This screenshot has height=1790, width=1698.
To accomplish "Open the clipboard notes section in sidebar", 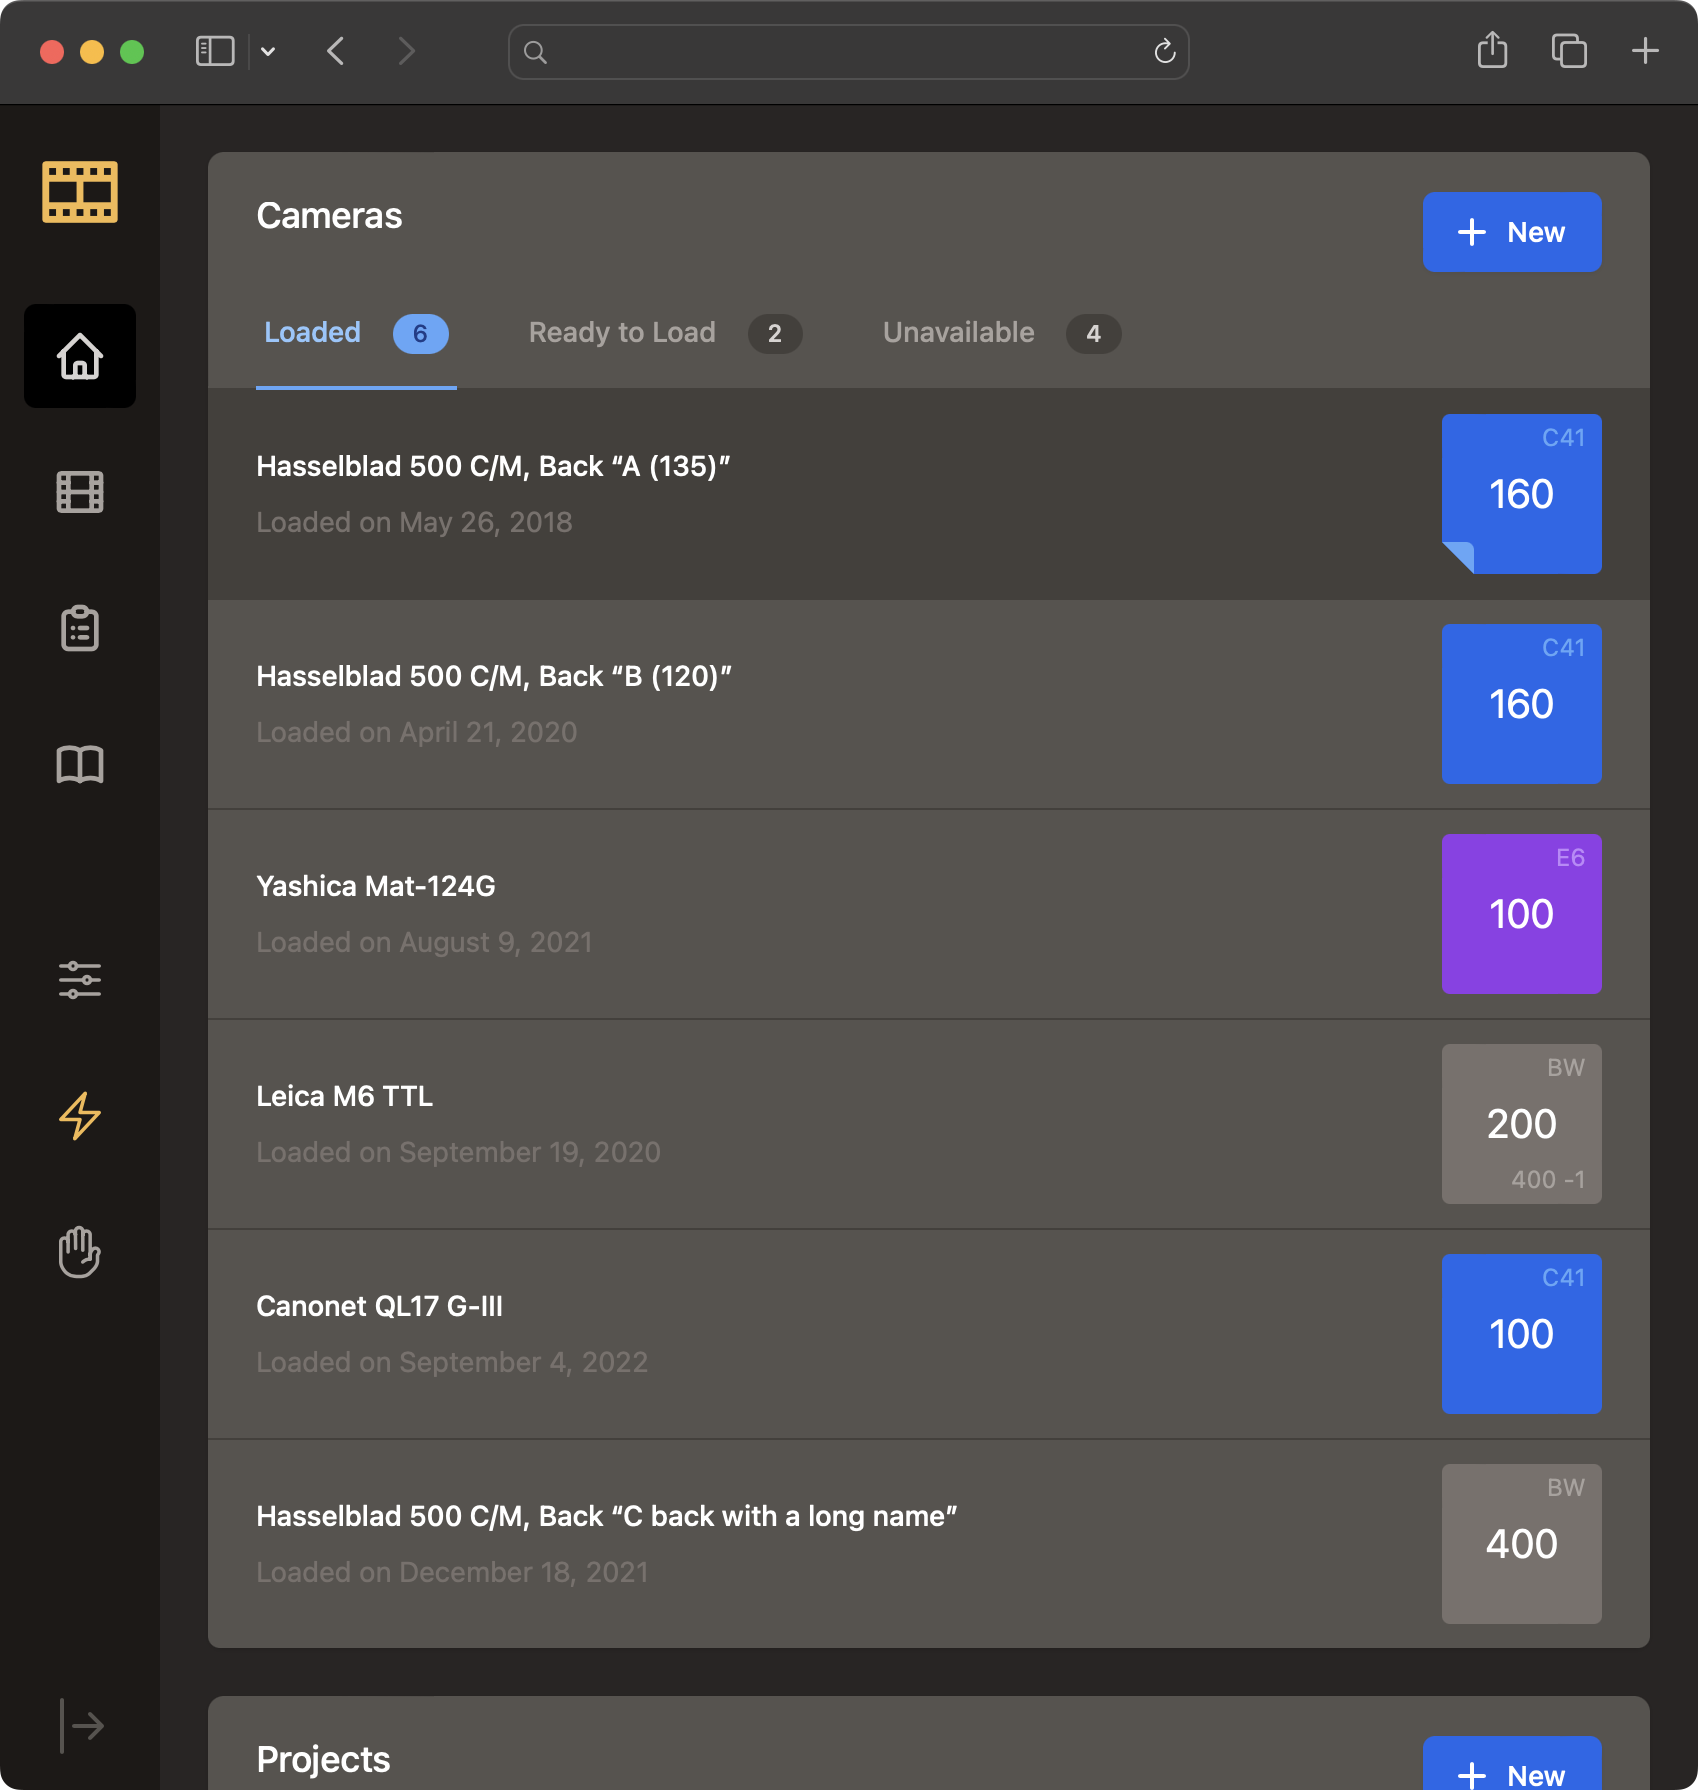I will pos(79,628).
